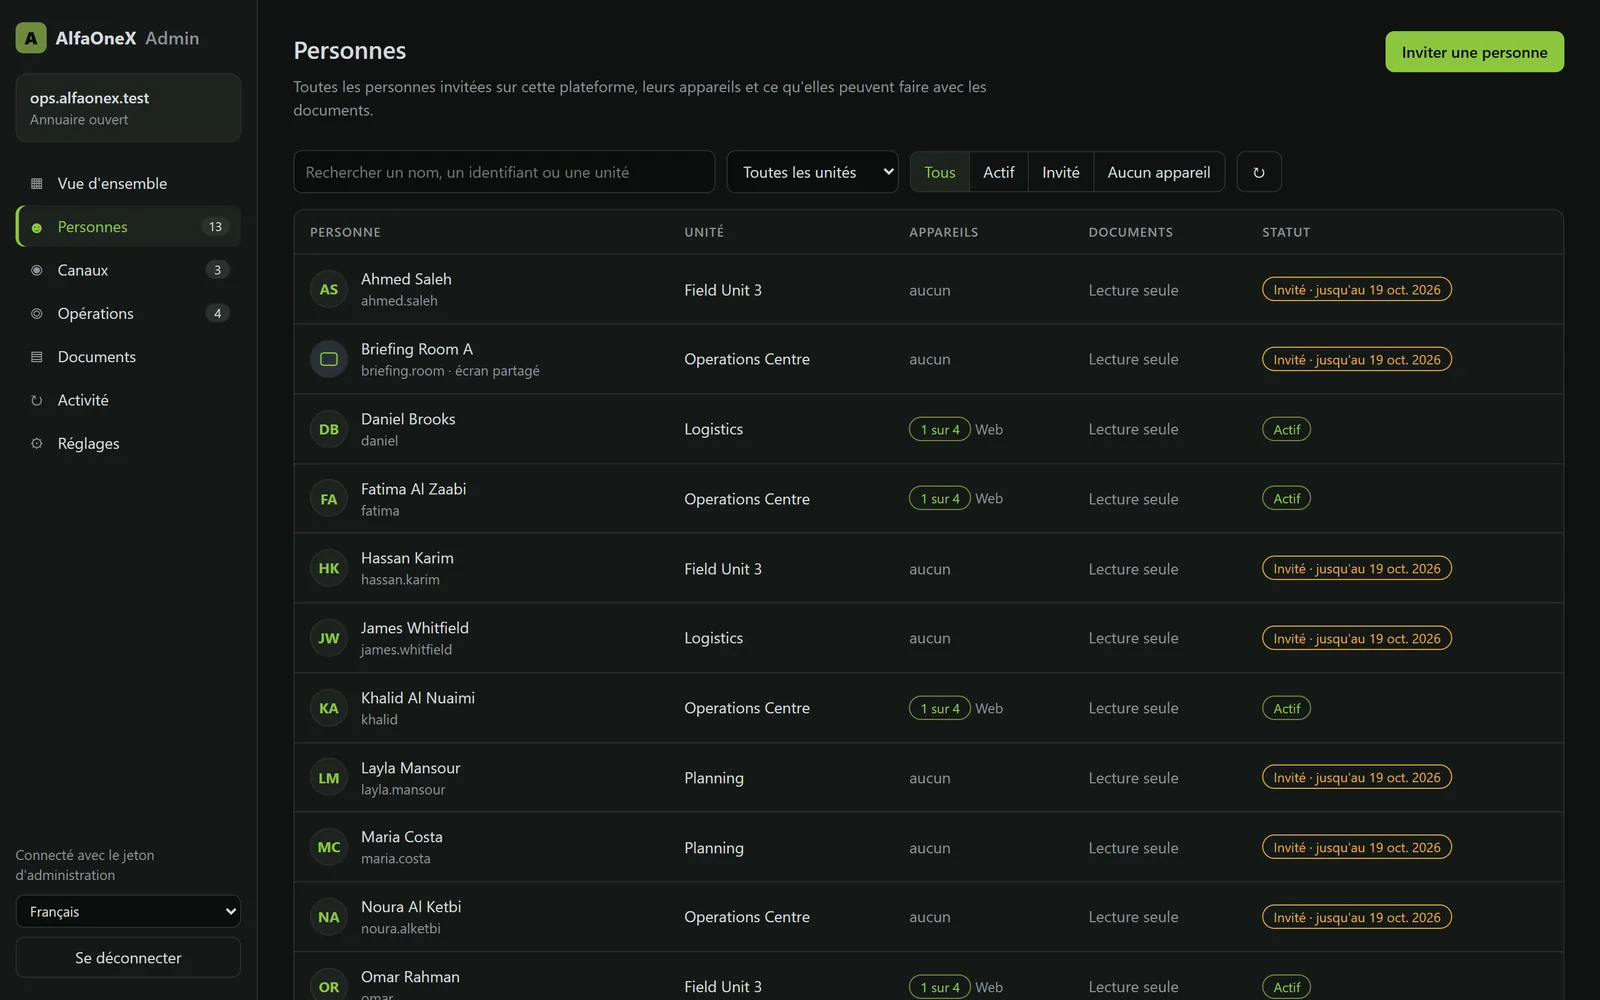Click Lecture seule in Noura Al Ketbi's row
The width and height of the screenshot is (1600, 1000).
pos(1133,917)
